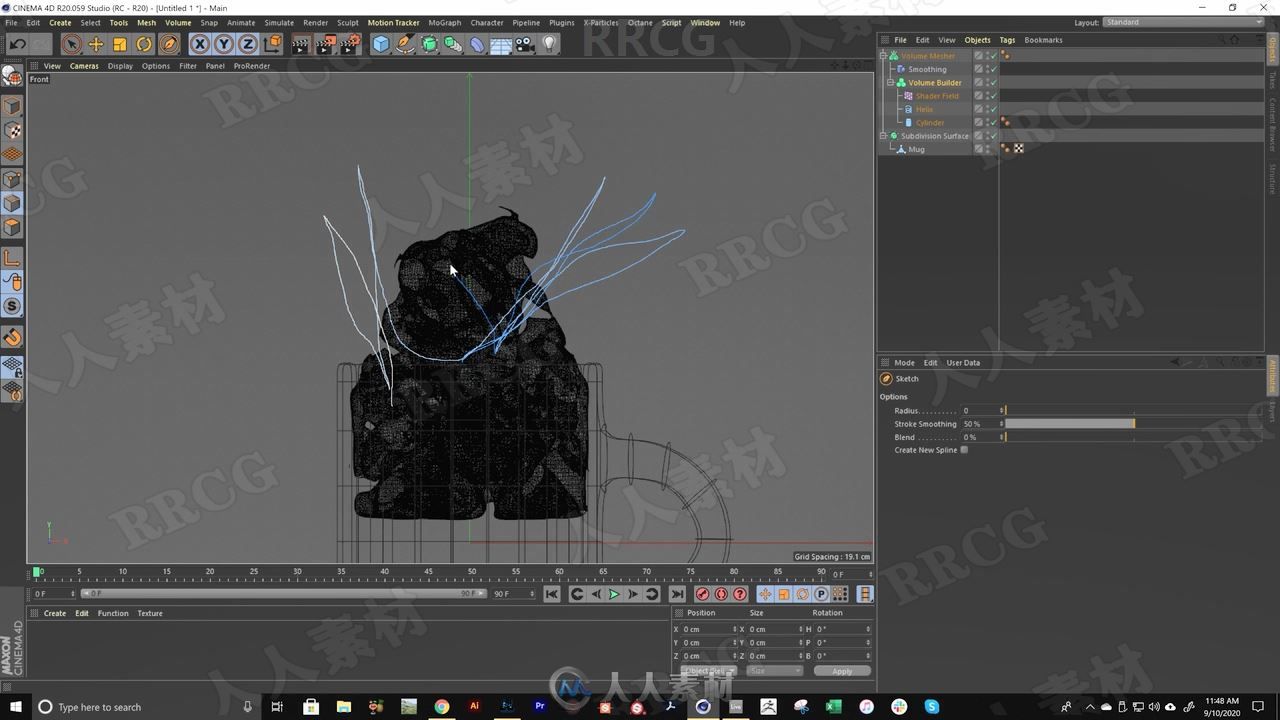Select the Smoothing object in tree
This screenshot has width=1280, height=720.
tap(927, 69)
